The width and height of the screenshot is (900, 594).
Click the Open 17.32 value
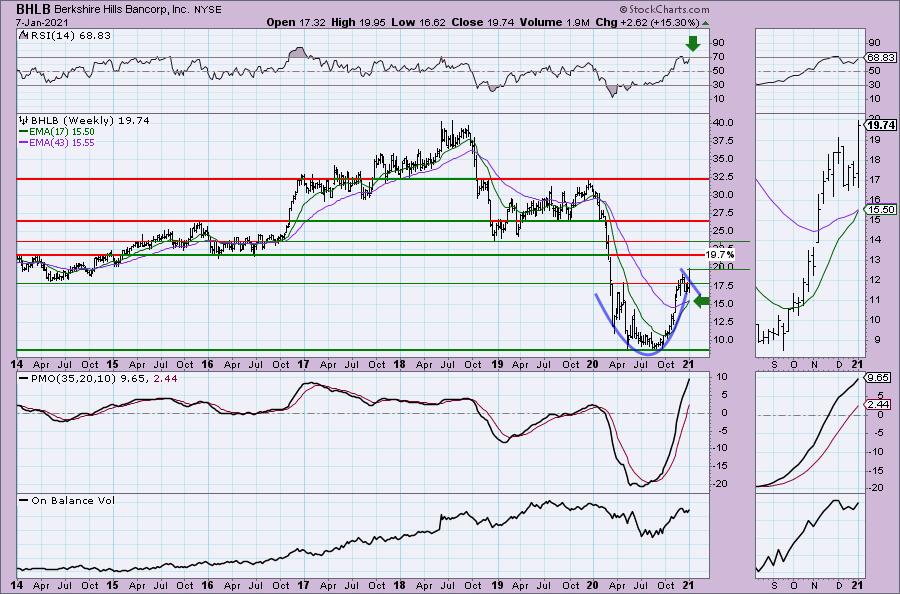coord(297,22)
